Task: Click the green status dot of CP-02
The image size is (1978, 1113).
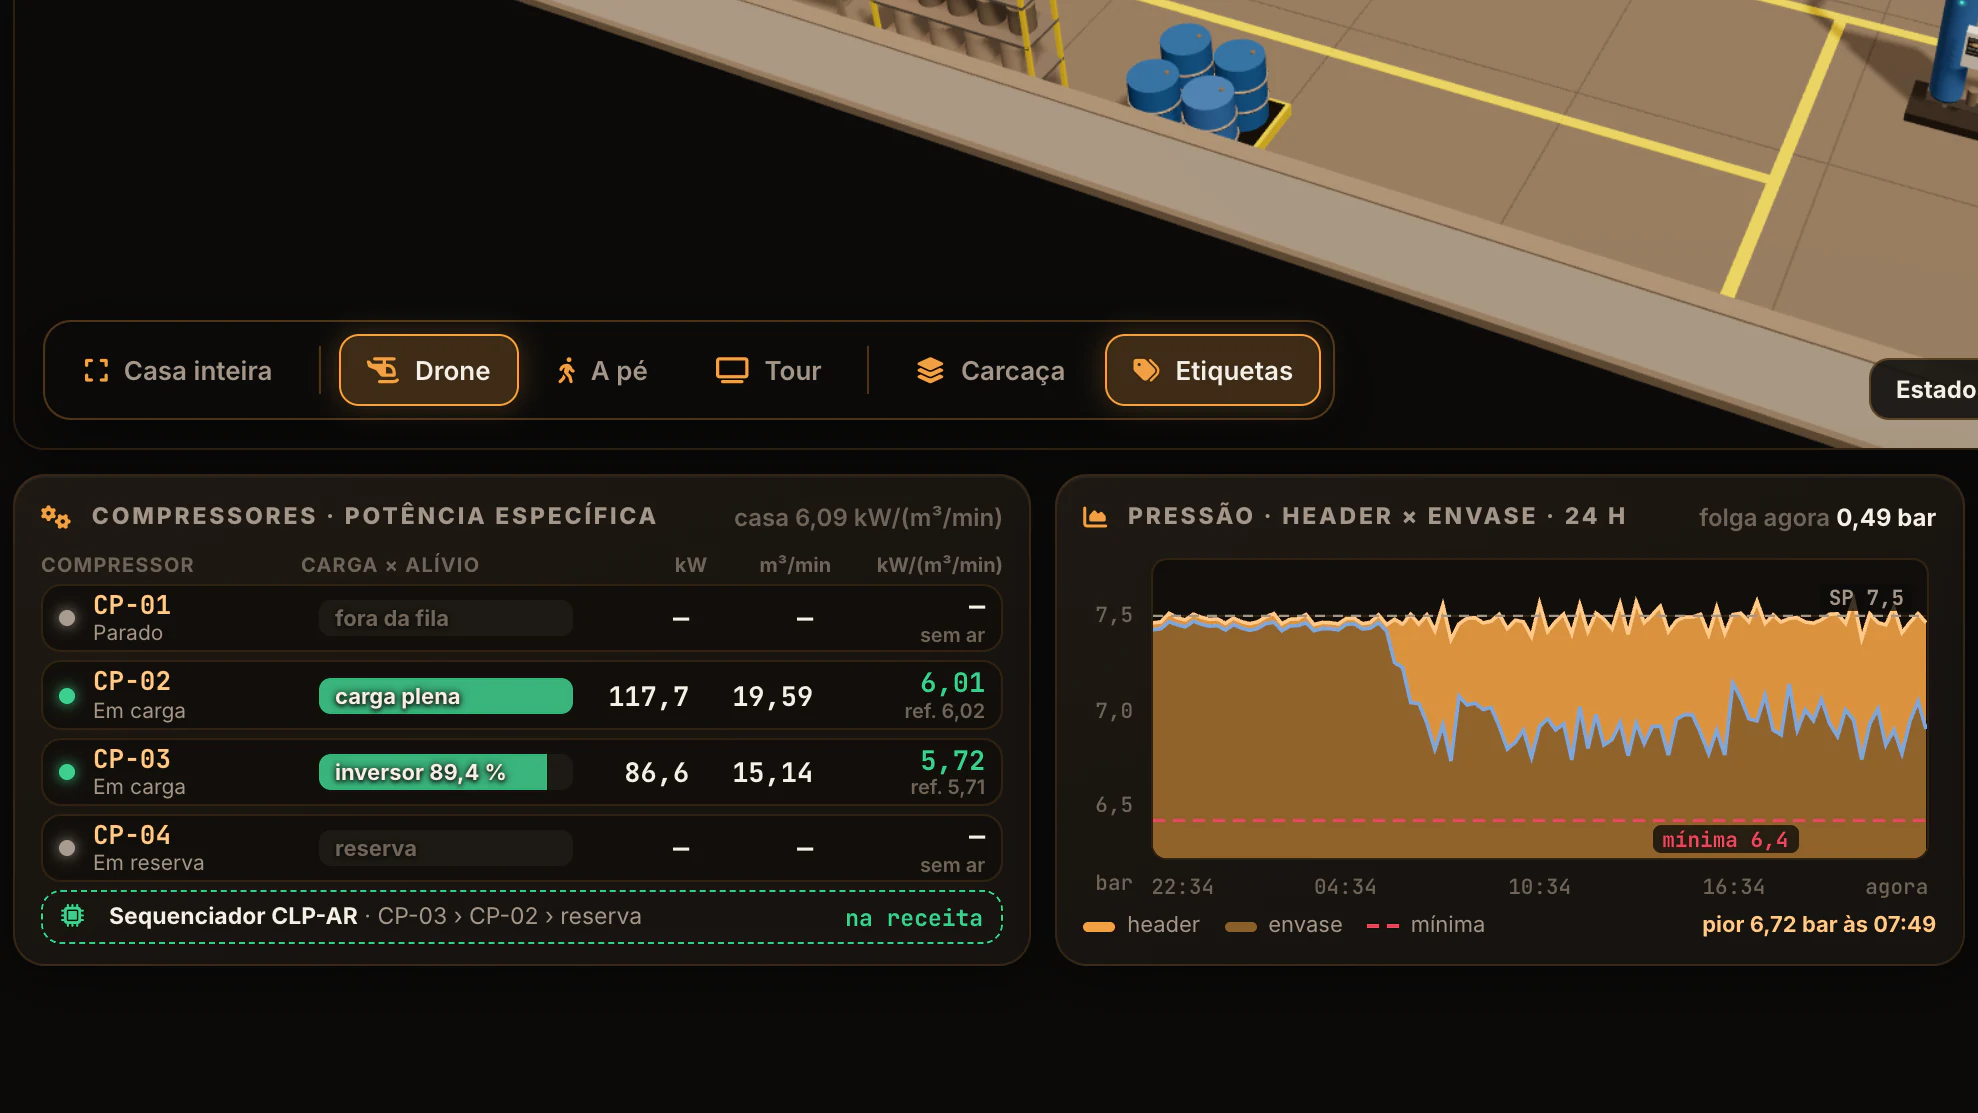Action: click(x=67, y=696)
